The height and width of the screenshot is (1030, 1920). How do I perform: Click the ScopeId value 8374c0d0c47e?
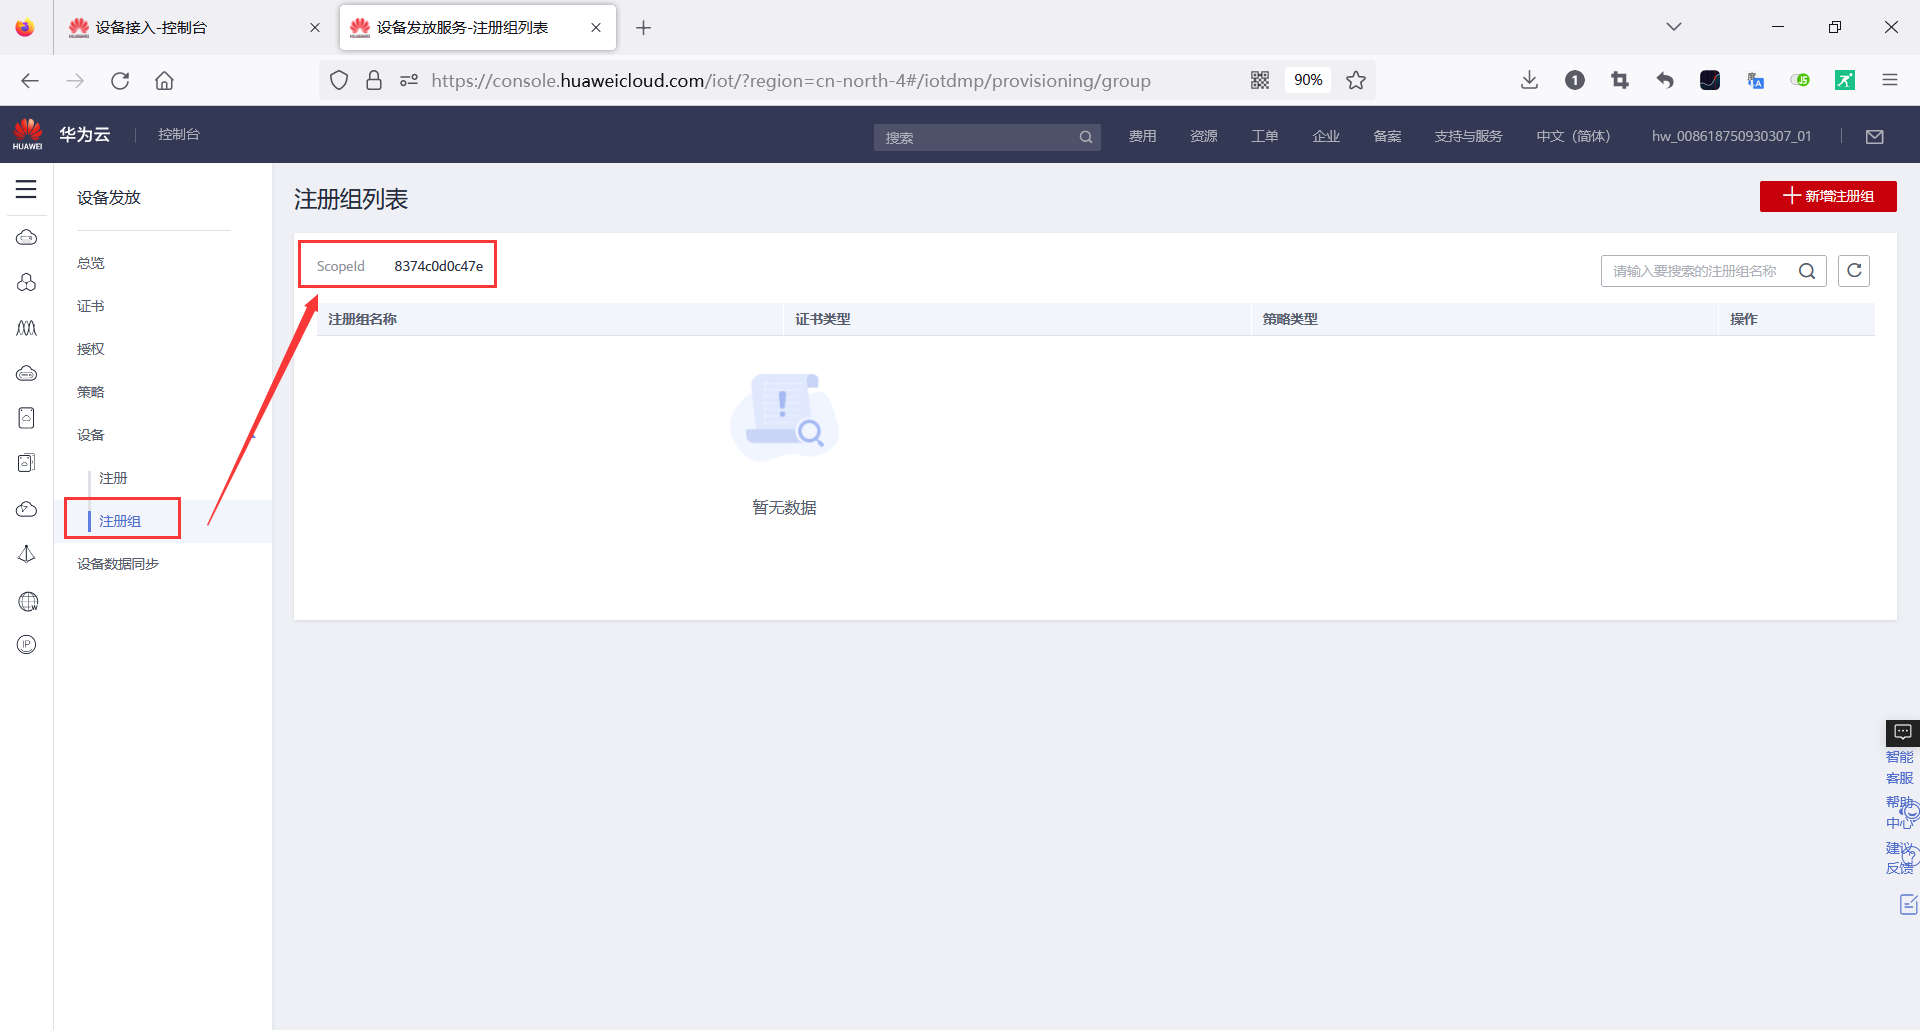(439, 266)
